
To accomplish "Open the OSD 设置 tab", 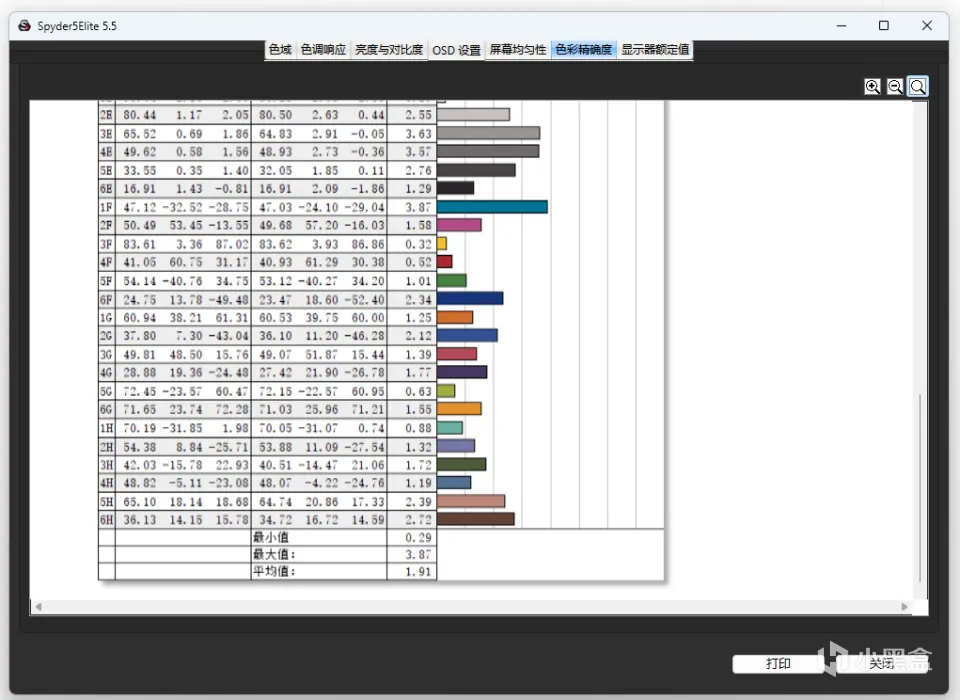I will pos(456,50).
